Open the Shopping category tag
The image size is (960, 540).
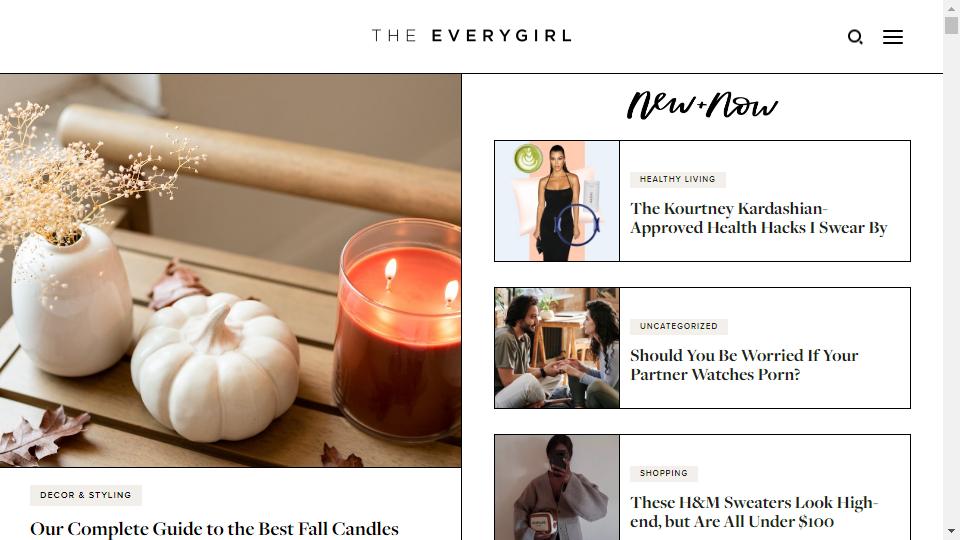pos(664,473)
